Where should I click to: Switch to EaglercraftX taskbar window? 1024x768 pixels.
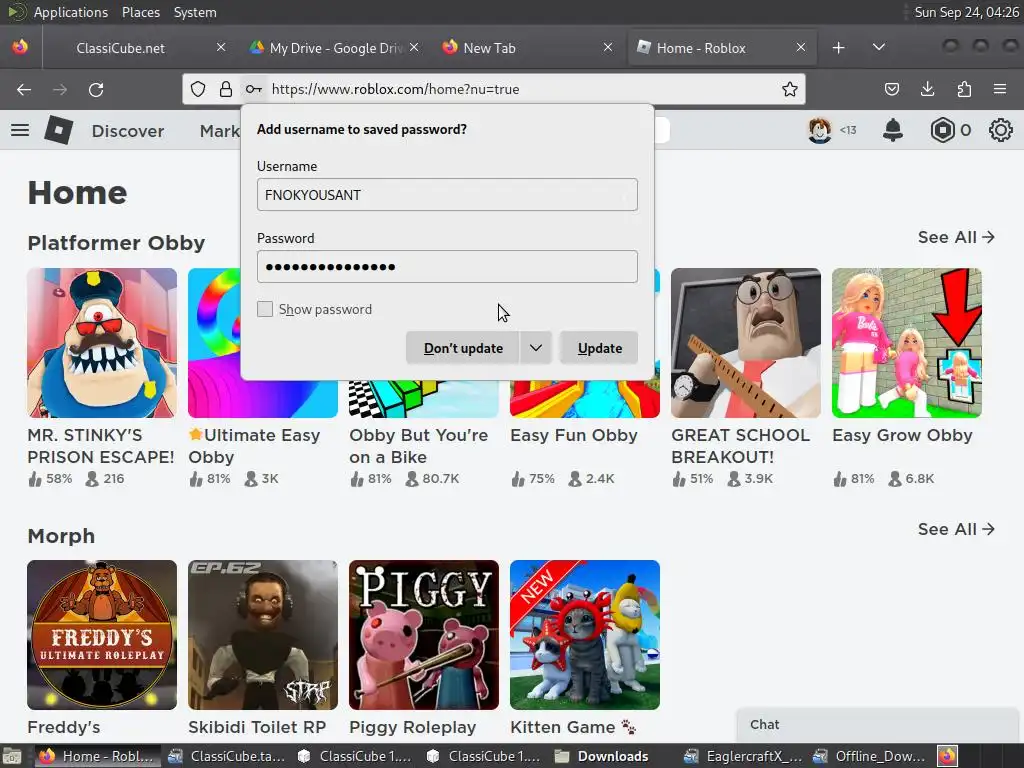(x=743, y=756)
